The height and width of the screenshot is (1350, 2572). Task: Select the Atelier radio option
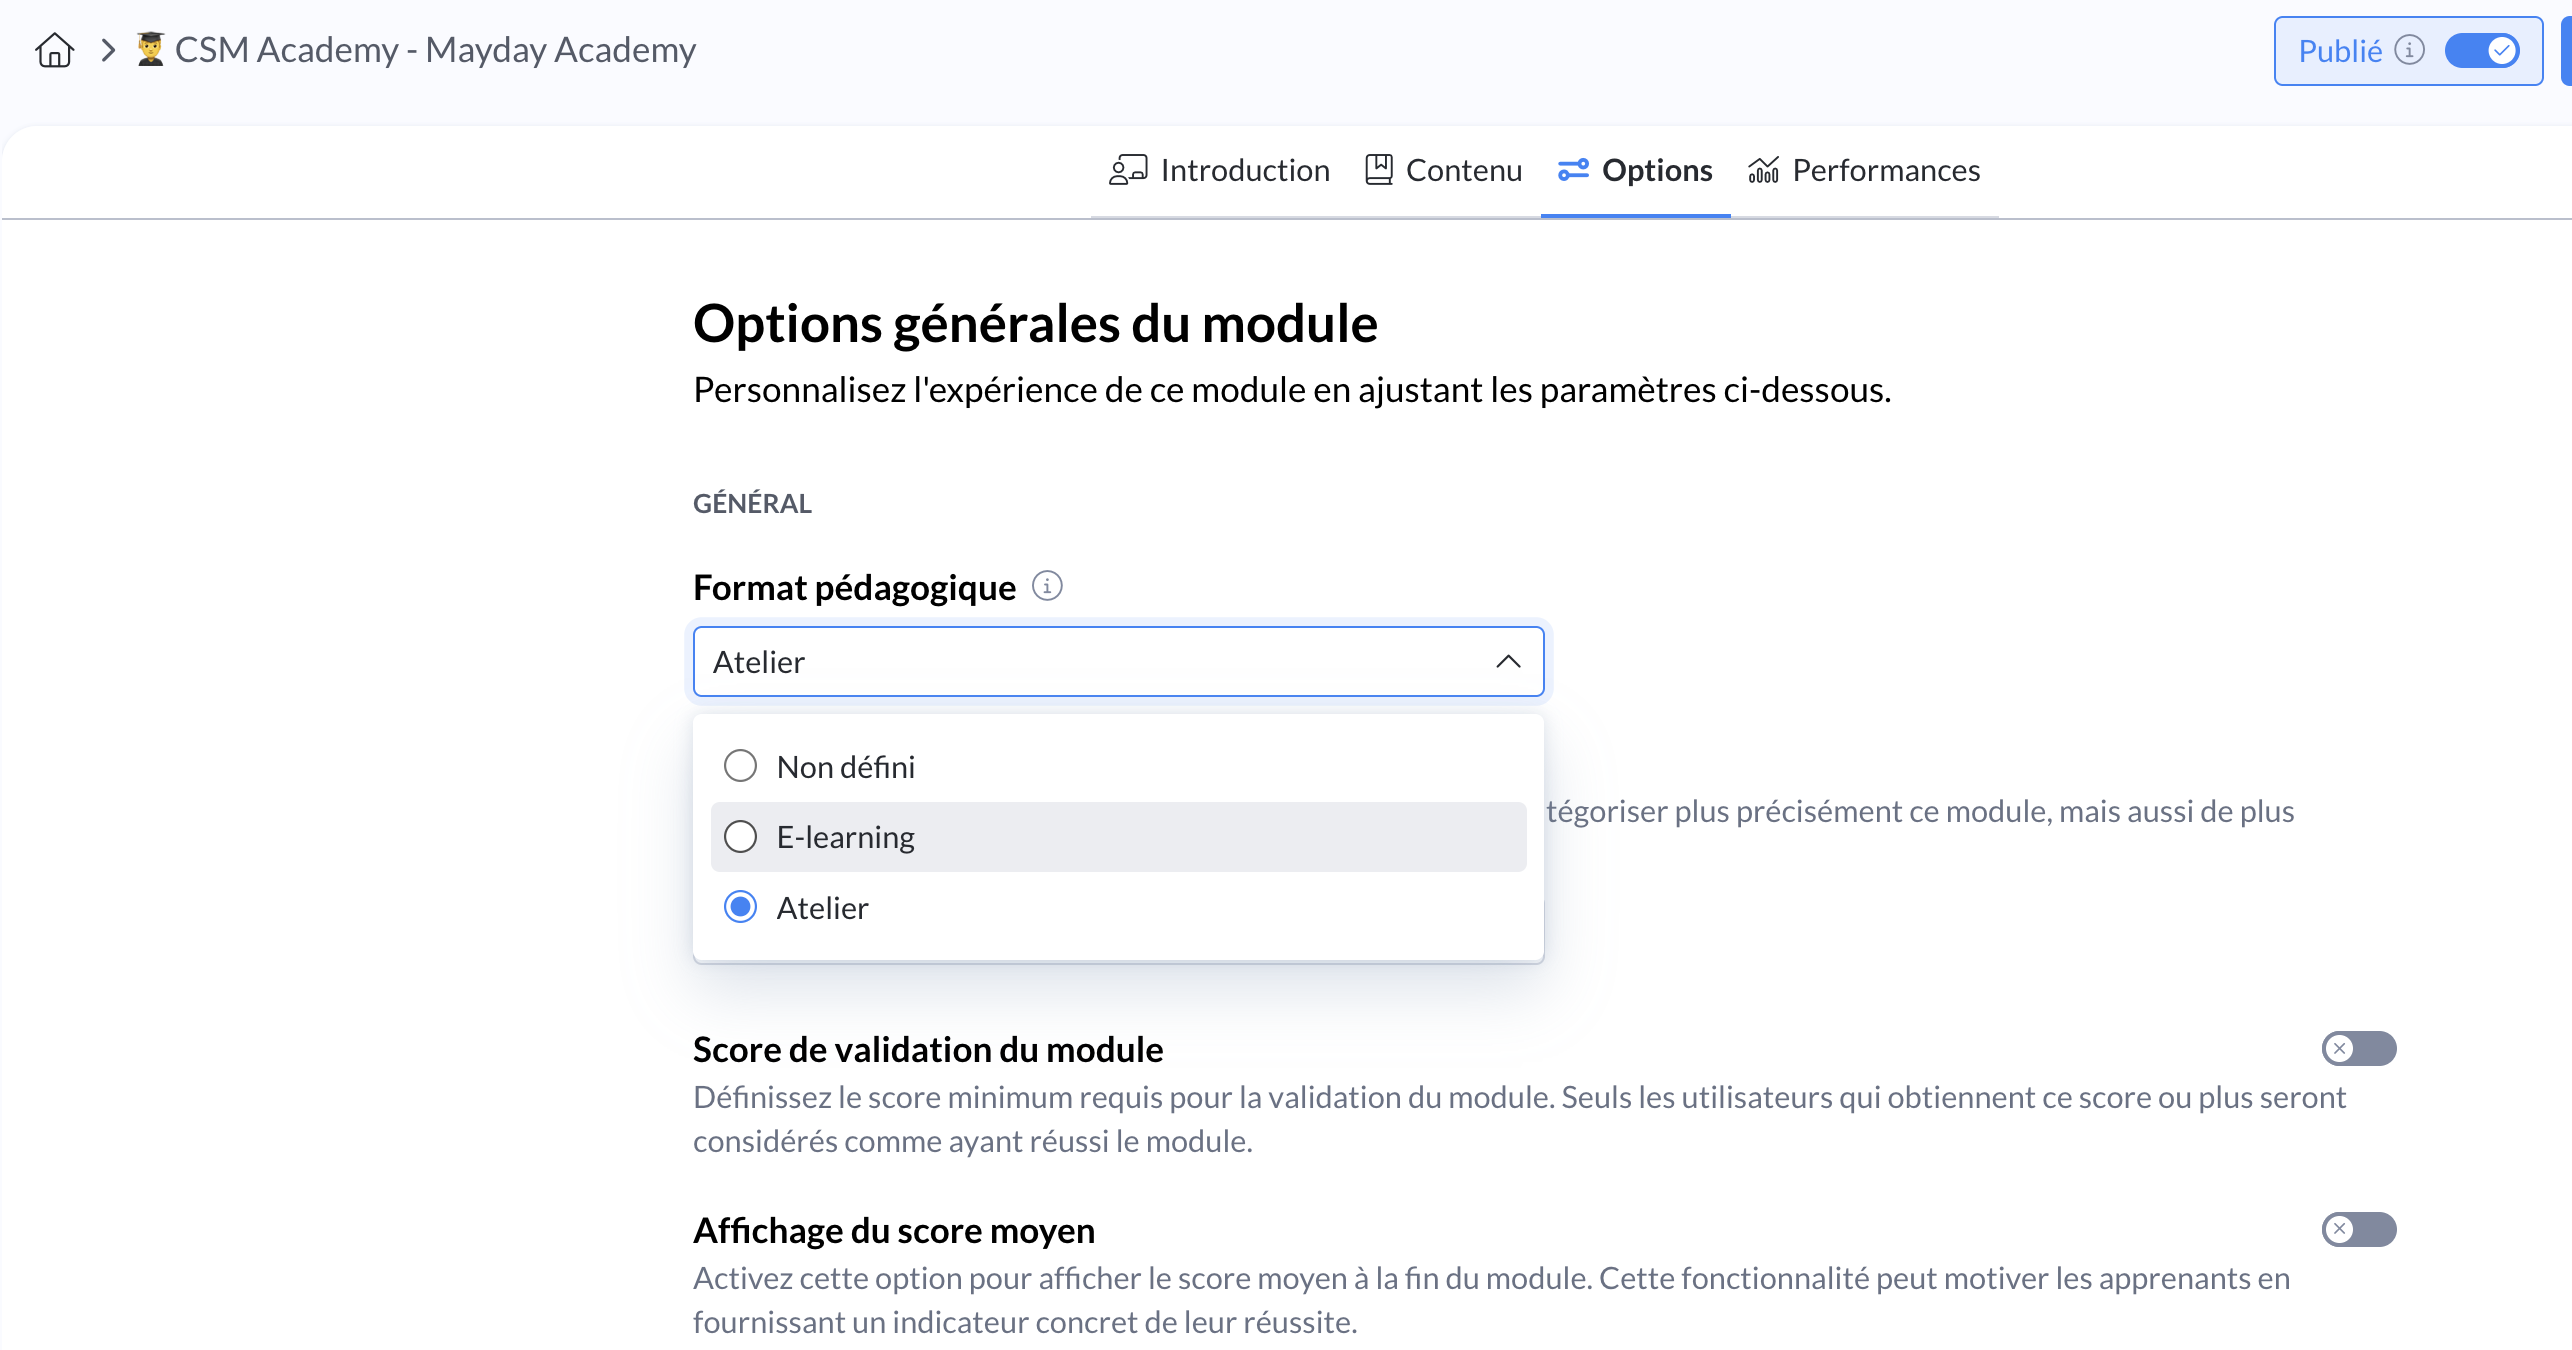741,908
